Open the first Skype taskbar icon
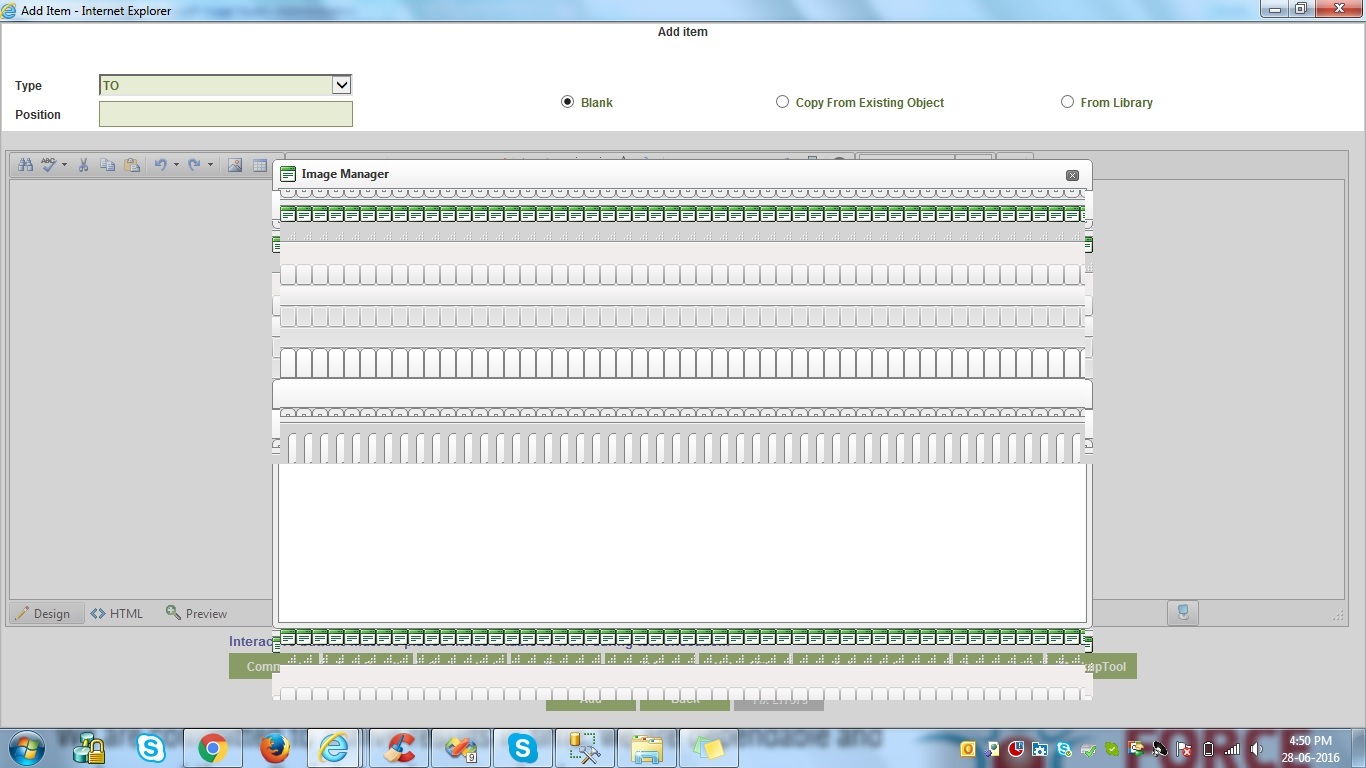 pos(151,748)
